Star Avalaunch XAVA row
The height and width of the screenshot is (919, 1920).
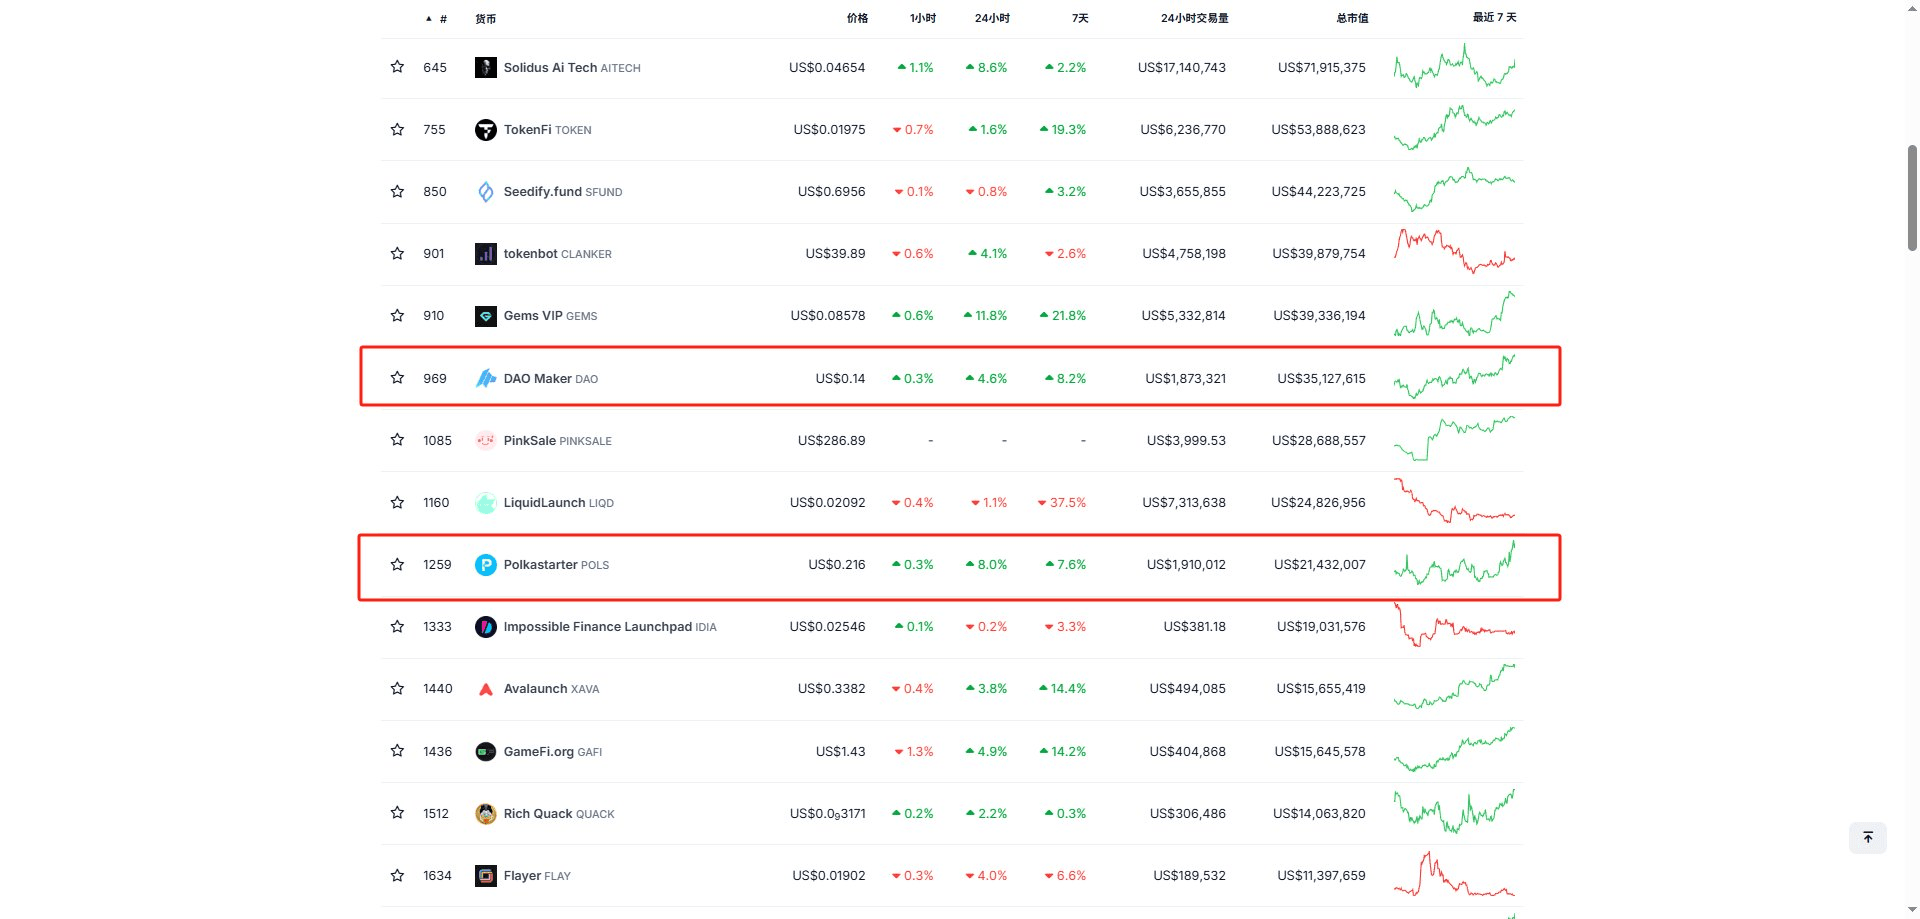coord(397,689)
